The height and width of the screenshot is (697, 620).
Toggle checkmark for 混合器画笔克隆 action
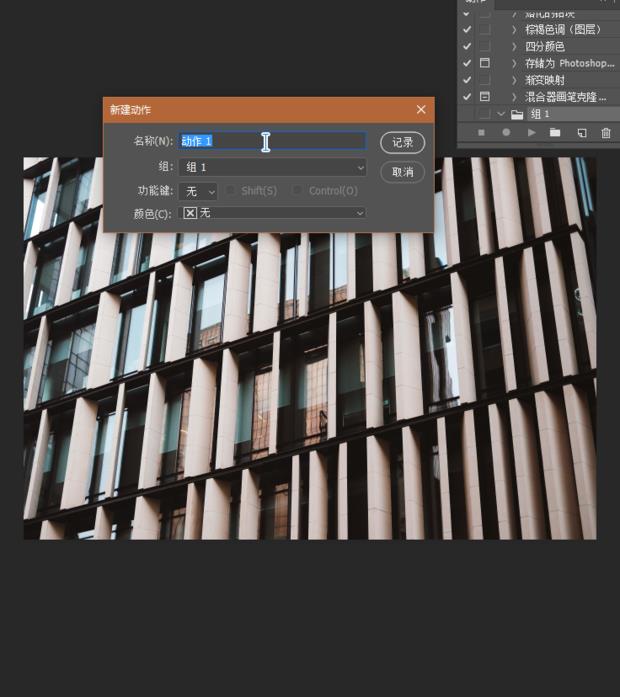[x=467, y=96]
